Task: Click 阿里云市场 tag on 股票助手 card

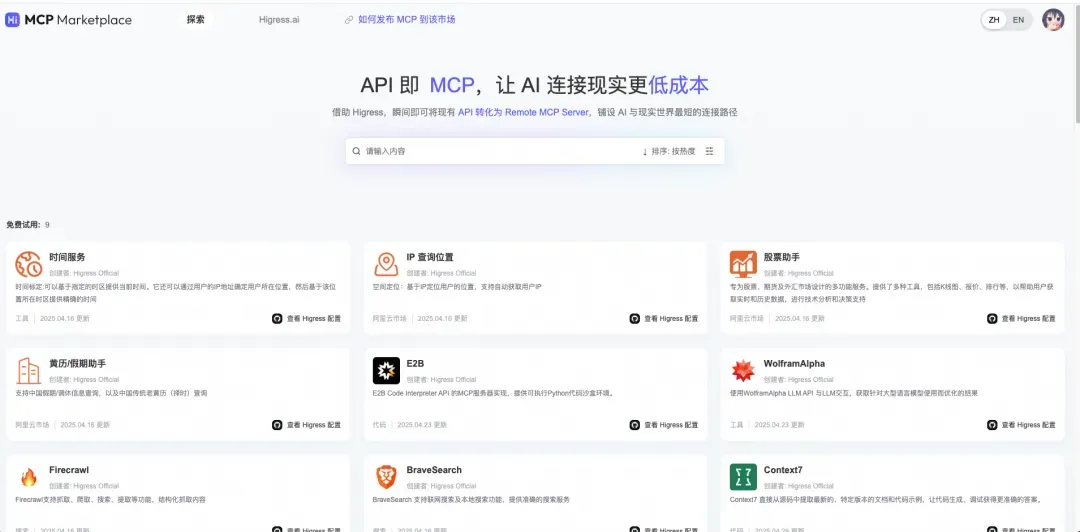Action: (x=747, y=319)
